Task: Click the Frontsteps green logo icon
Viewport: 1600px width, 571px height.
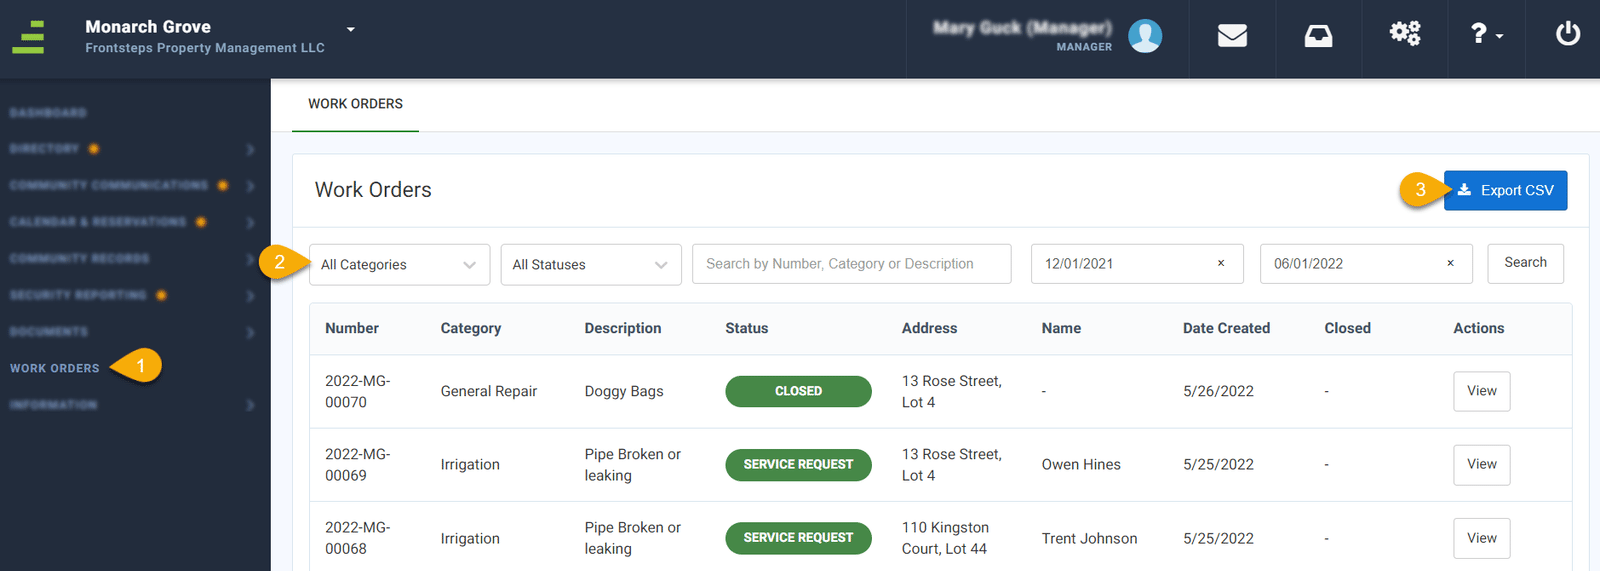Action: point(29,37)
